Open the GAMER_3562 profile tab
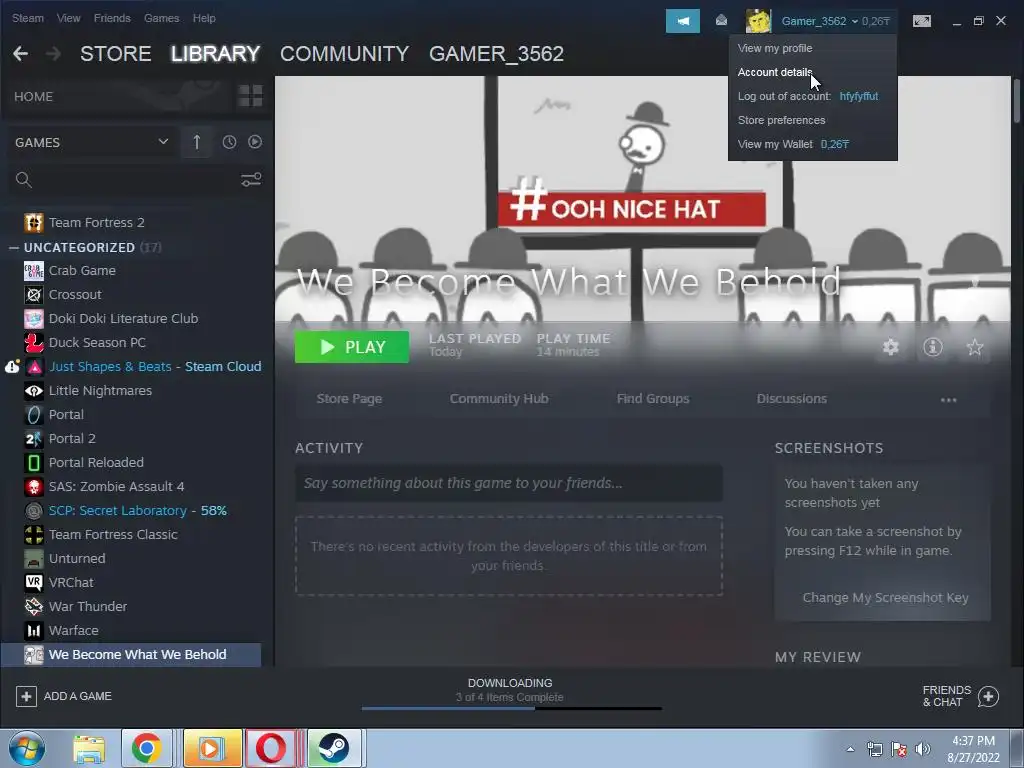Image resolution: width=1024 pixels, height=768 pixels. tap(496, 54)
